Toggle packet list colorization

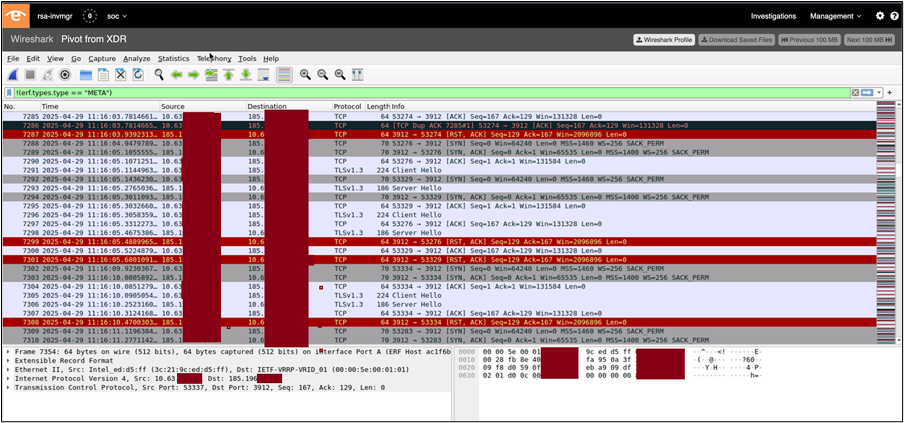[x=284, y=74]
